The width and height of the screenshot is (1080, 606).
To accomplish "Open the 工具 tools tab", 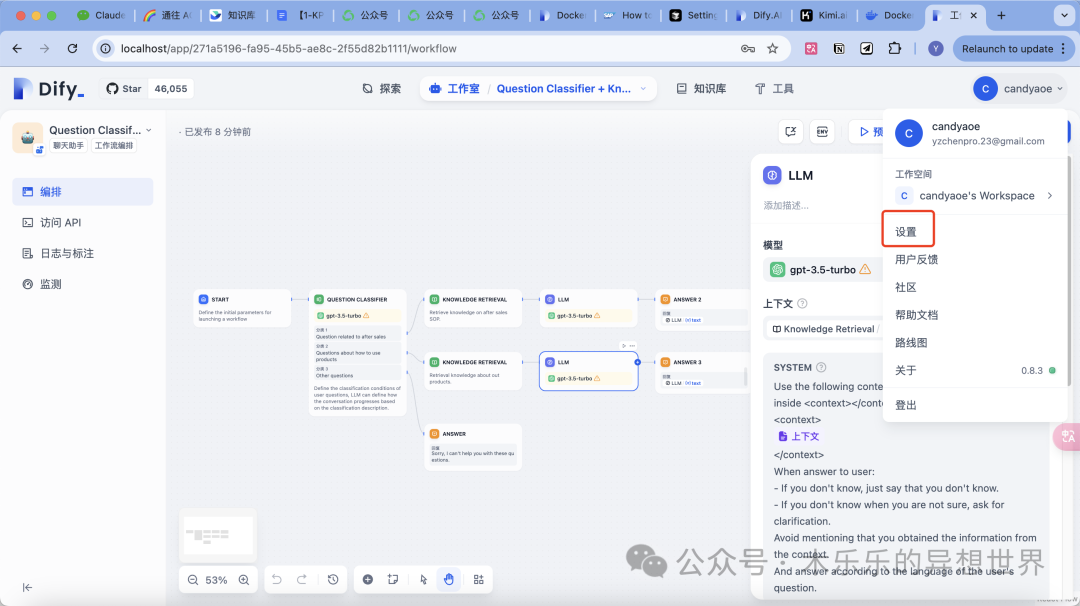I will click(774, 88).
